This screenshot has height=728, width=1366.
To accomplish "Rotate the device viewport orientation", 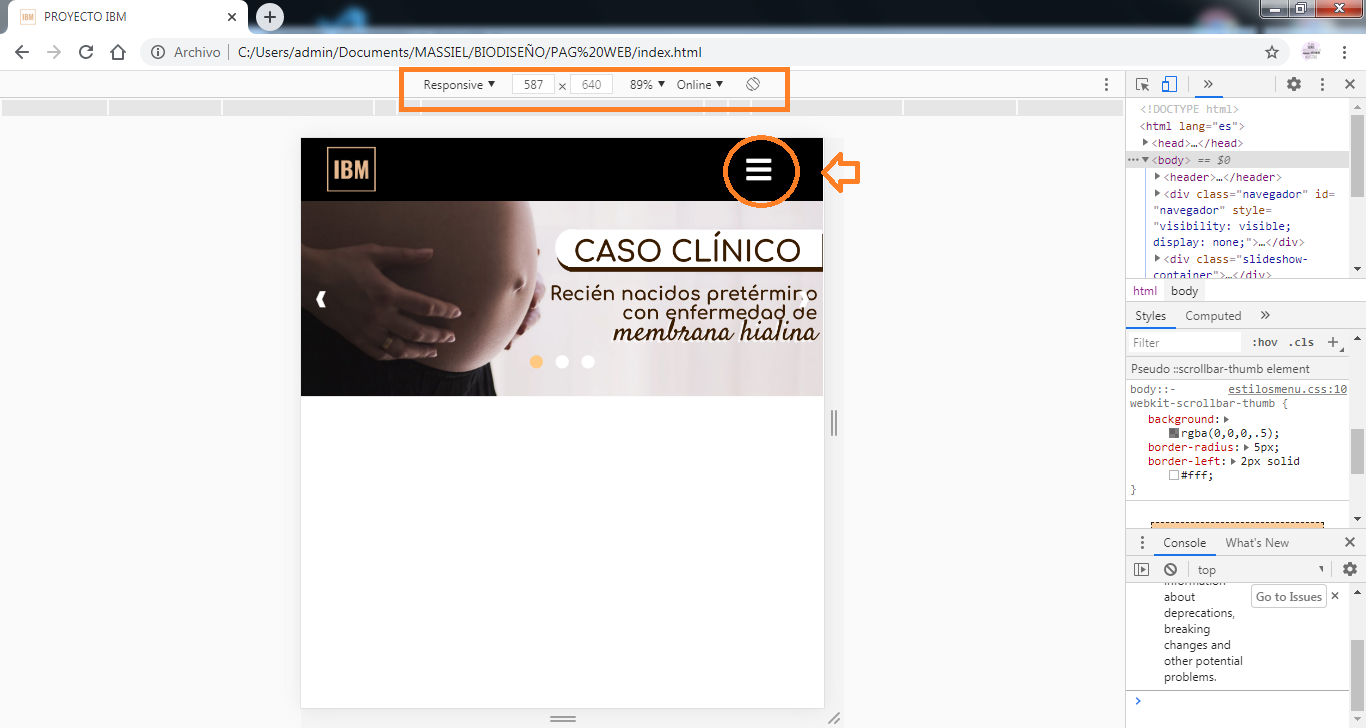I will click(753, 85).
